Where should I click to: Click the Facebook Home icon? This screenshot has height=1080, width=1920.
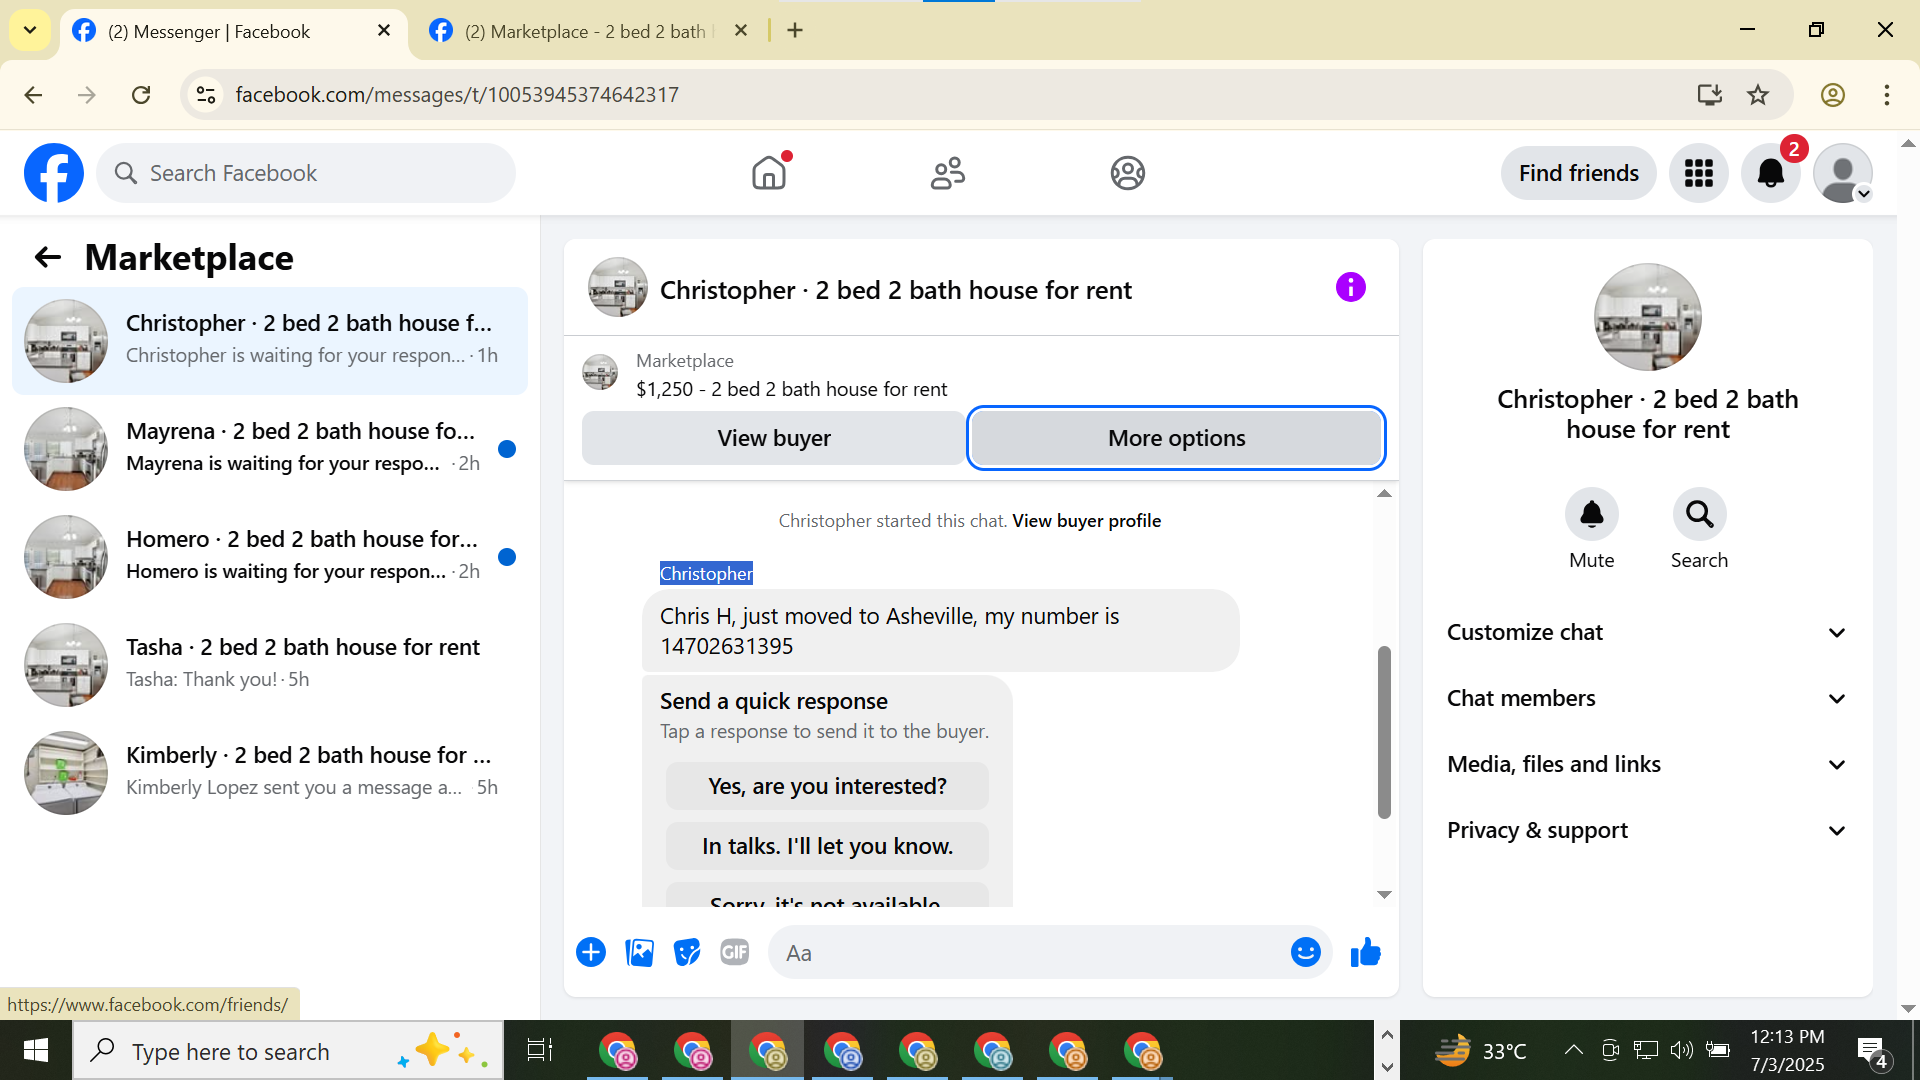pyautogui.click(x=768, y=173)
